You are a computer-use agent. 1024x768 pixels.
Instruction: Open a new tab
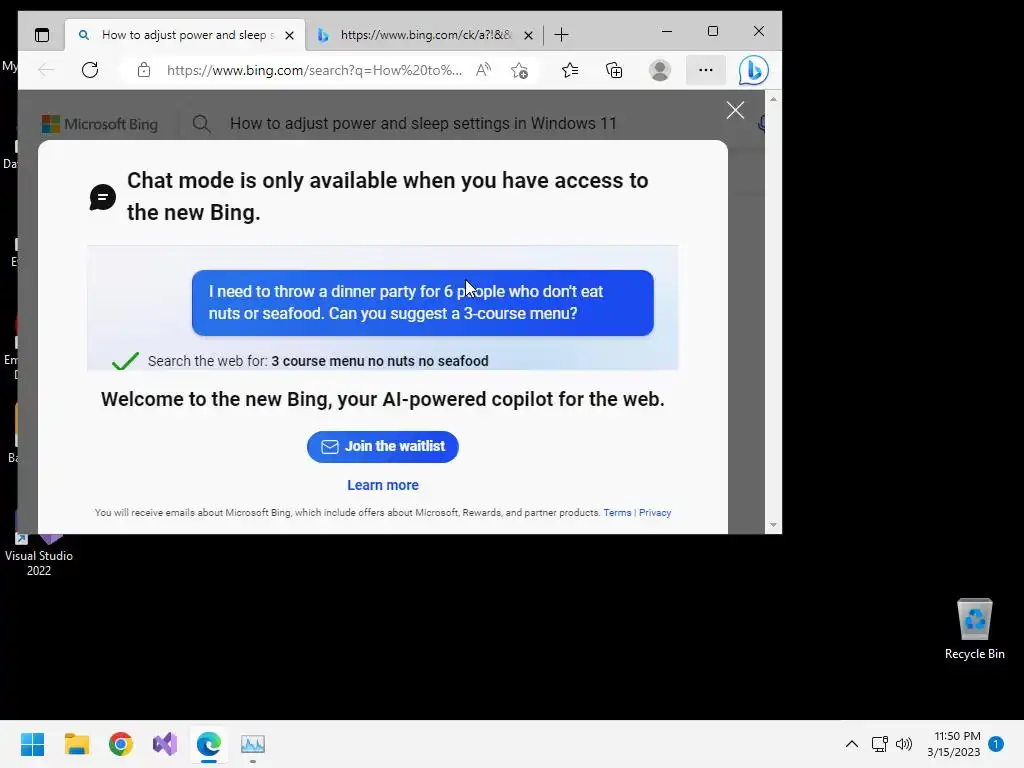click(561, 35)
